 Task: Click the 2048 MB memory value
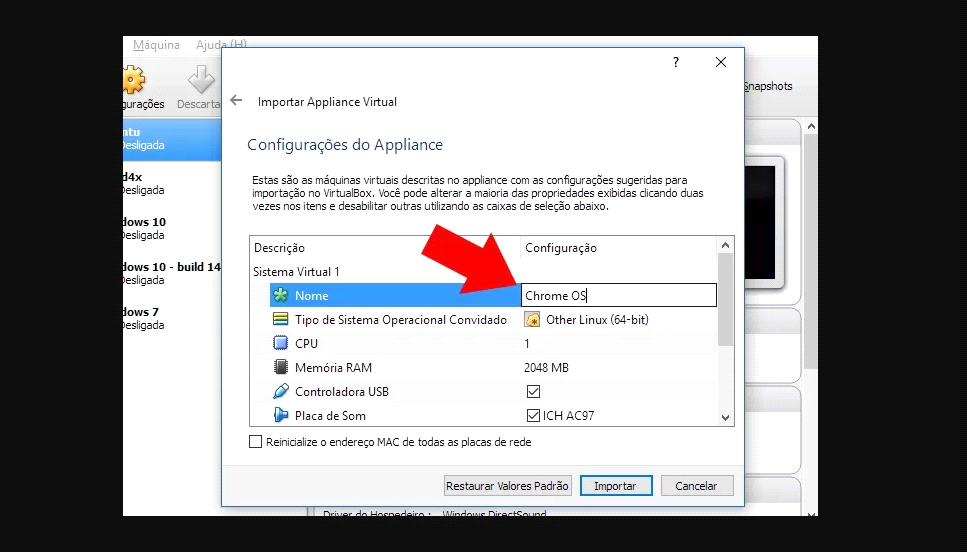(546, 368)
